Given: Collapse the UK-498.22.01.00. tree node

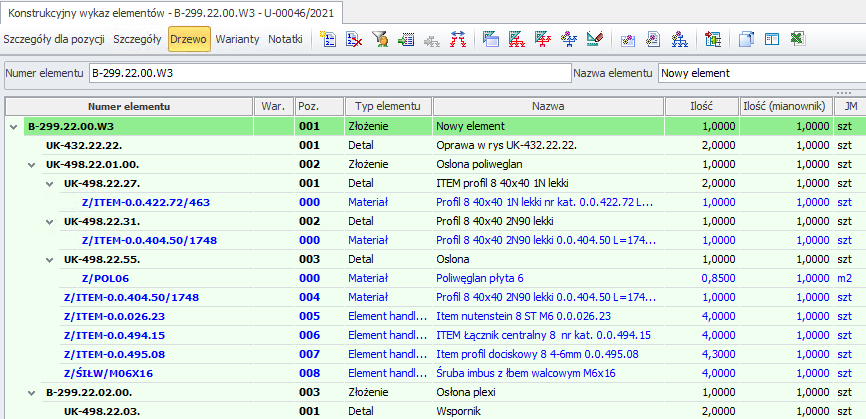Looking at the screenshot, I should tap(32, 163).
